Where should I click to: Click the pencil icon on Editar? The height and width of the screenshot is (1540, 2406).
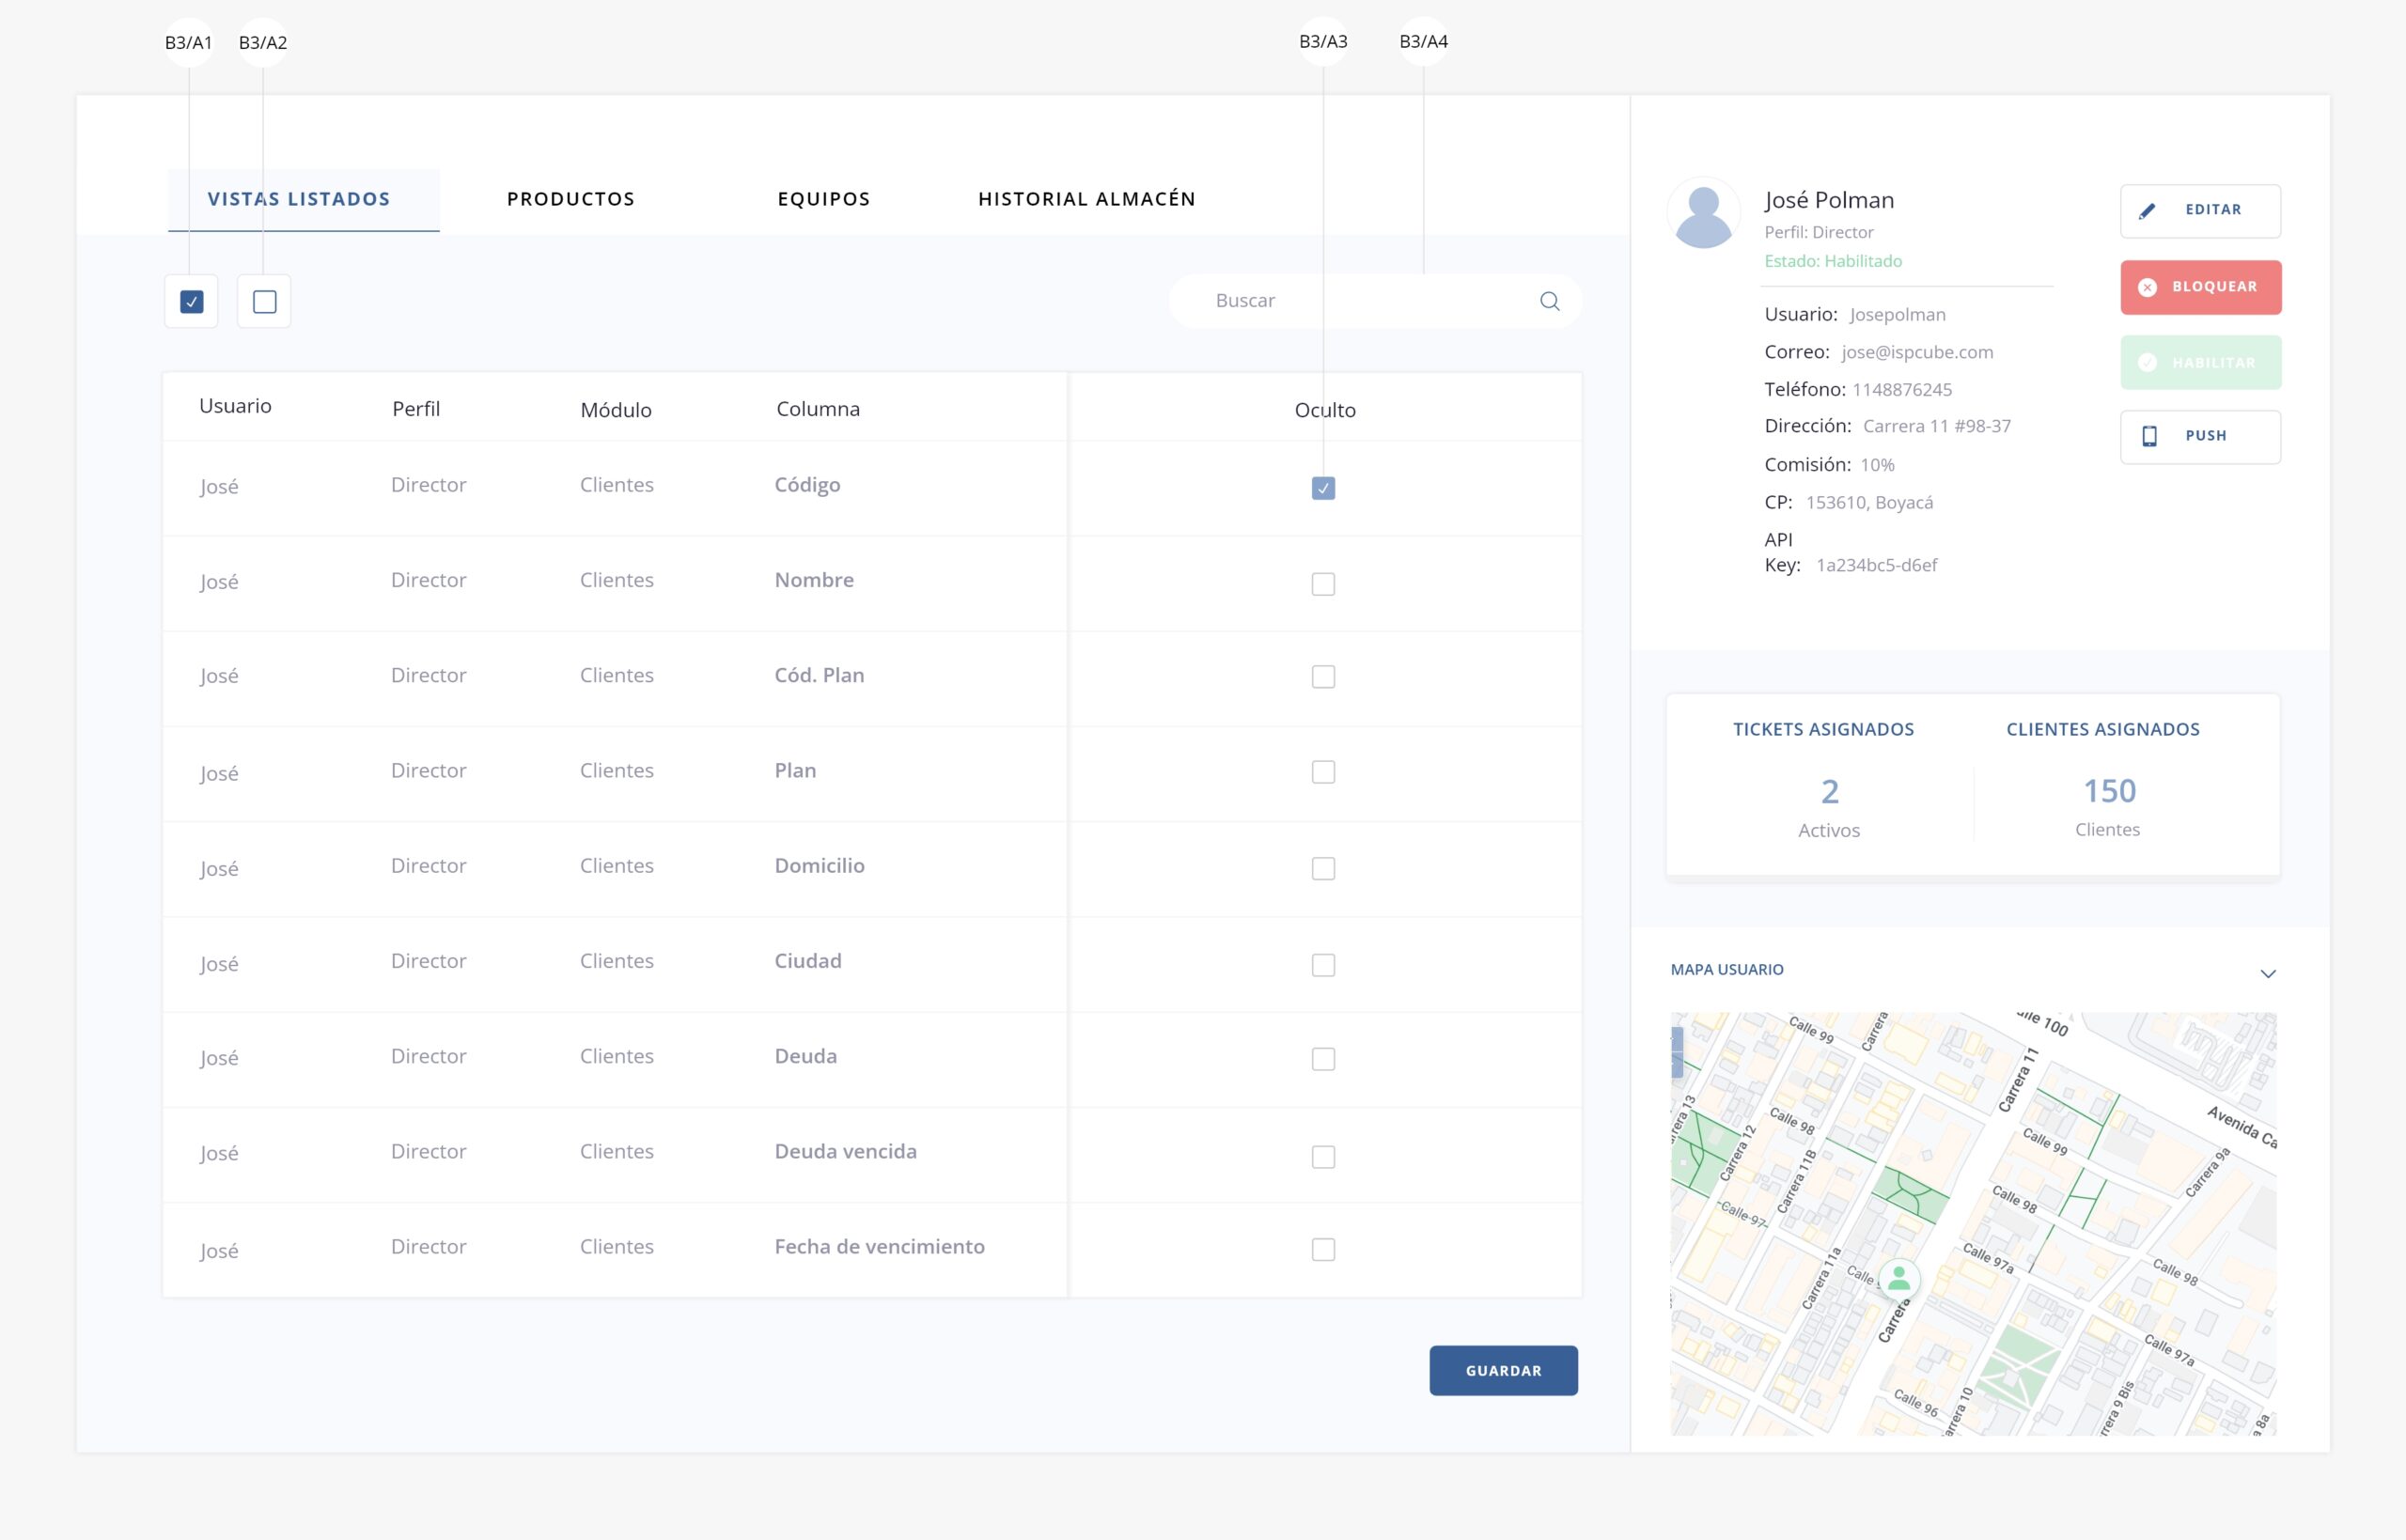click(2146, 211)
